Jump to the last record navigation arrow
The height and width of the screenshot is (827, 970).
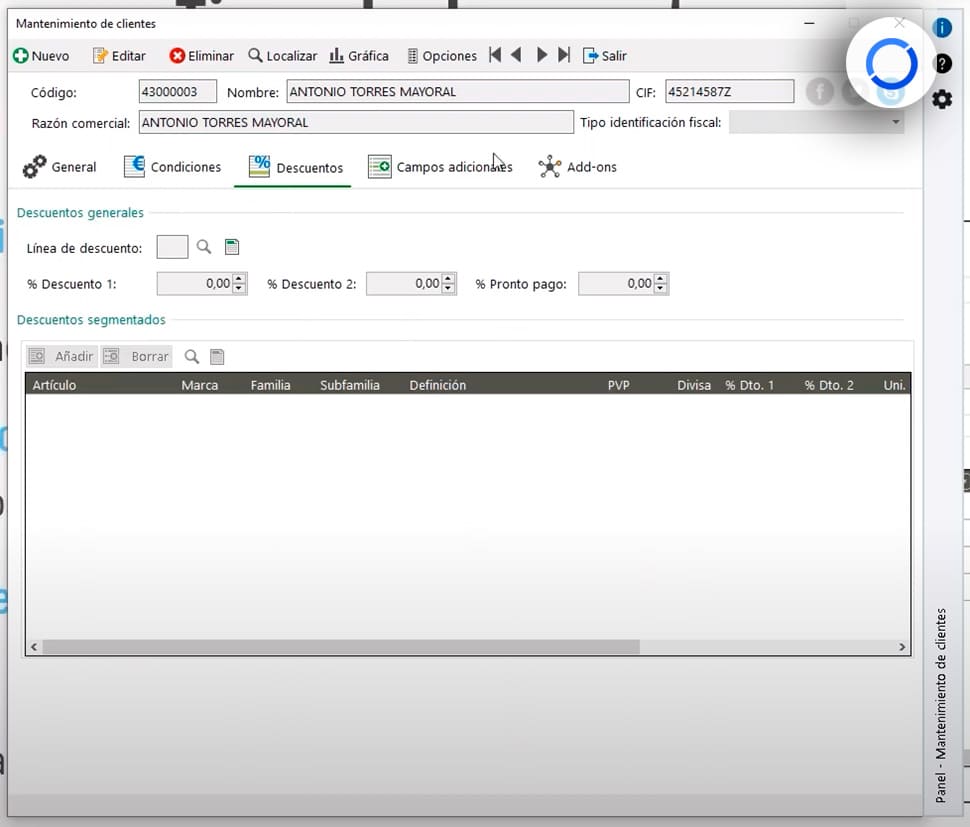(x=563, y=55)
